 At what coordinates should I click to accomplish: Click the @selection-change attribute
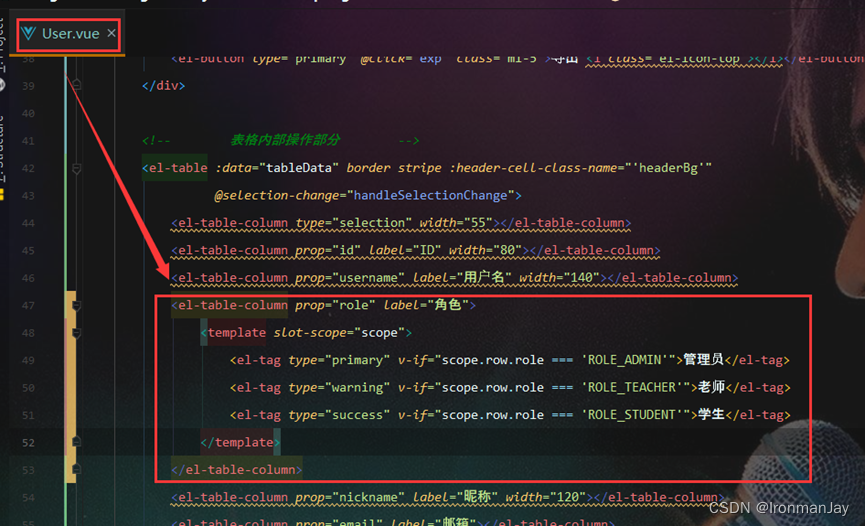tap(276, 195)
